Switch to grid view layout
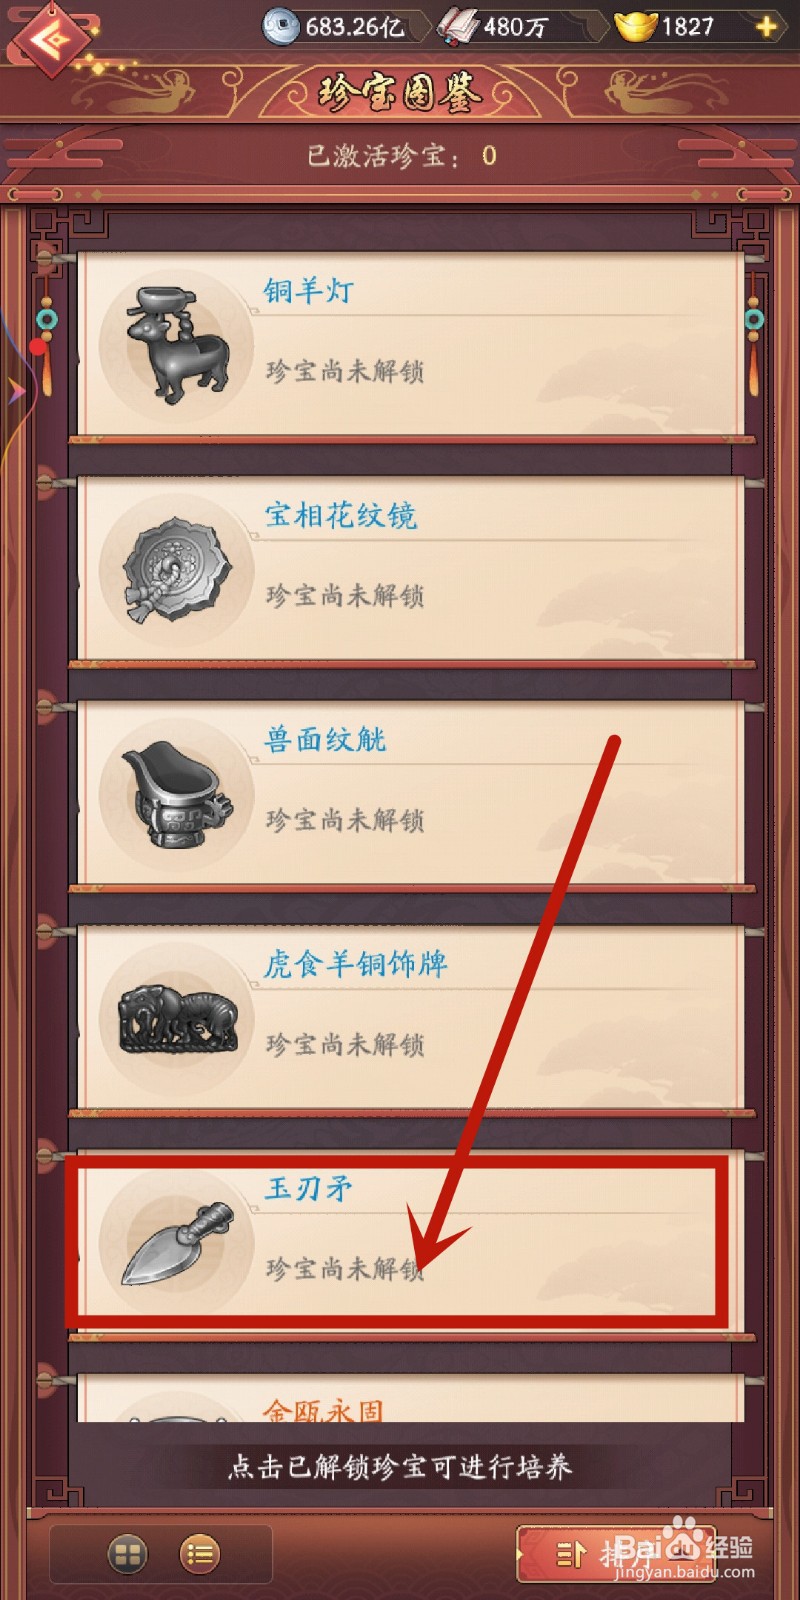The image size is (800, 1600). point(127,1554)
